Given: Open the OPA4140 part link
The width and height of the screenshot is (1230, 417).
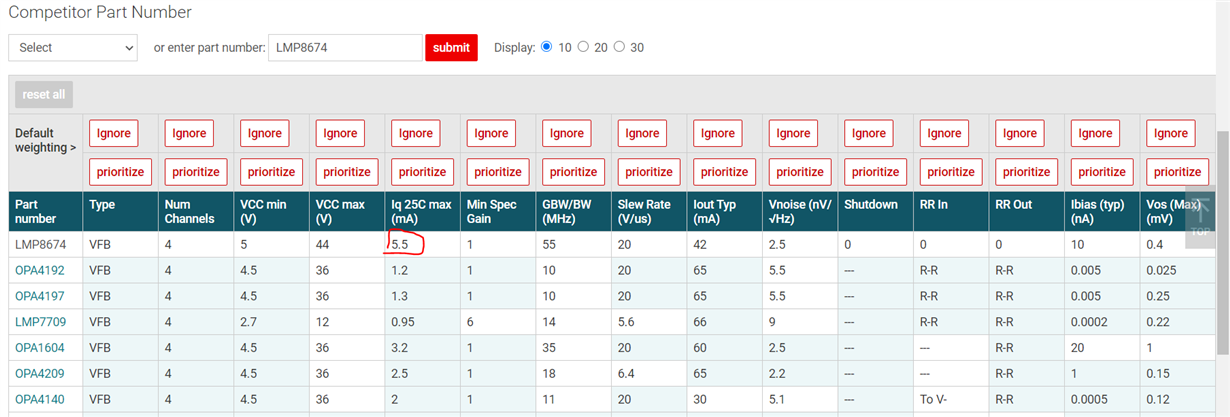Looking at the screenshot, I should coord(39,400).
